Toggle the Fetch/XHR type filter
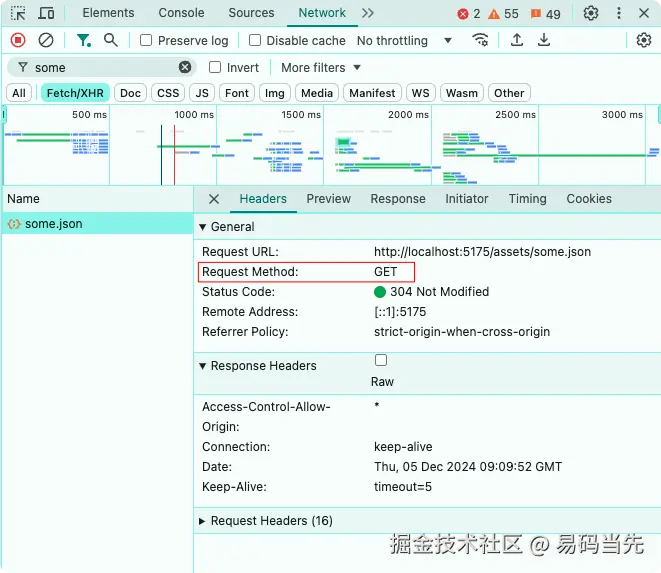661x573 pixels. coord(75,93)
